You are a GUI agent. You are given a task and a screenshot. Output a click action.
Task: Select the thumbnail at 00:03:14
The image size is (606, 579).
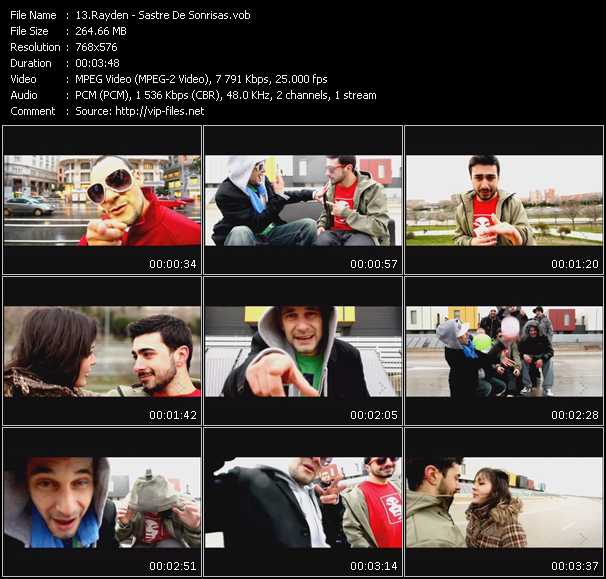303,502
